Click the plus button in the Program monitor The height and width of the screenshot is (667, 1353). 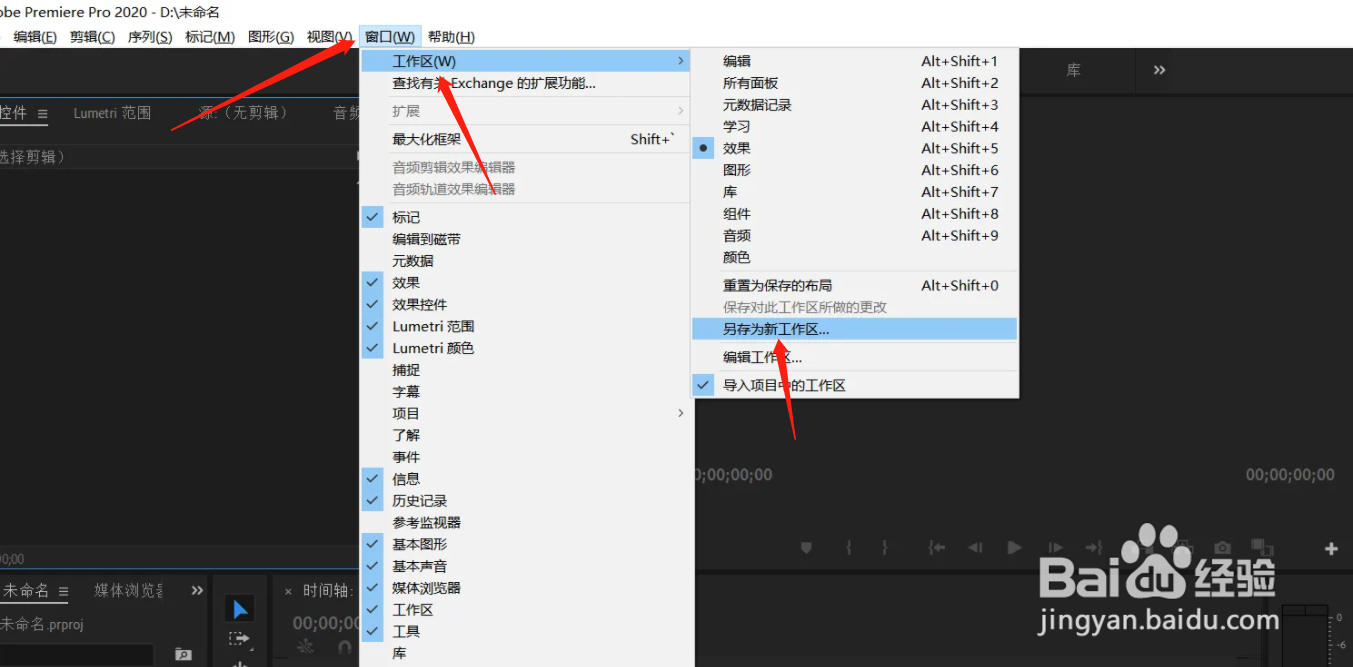pyautogui.click(x=1332, y=548)
